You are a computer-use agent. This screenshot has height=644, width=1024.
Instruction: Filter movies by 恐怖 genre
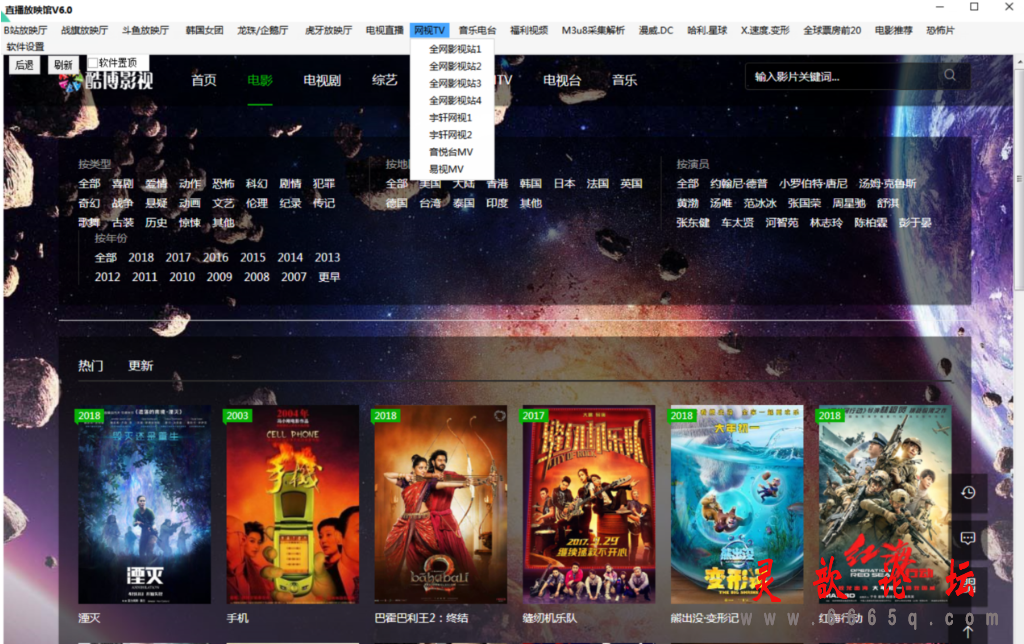[x=223, y=184]
